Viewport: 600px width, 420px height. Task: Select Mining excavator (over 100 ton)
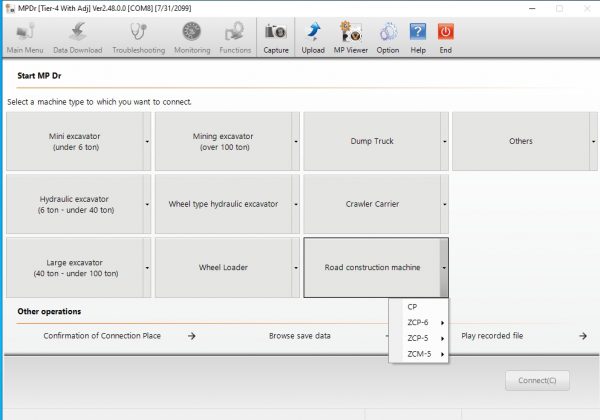pos(223,141)
